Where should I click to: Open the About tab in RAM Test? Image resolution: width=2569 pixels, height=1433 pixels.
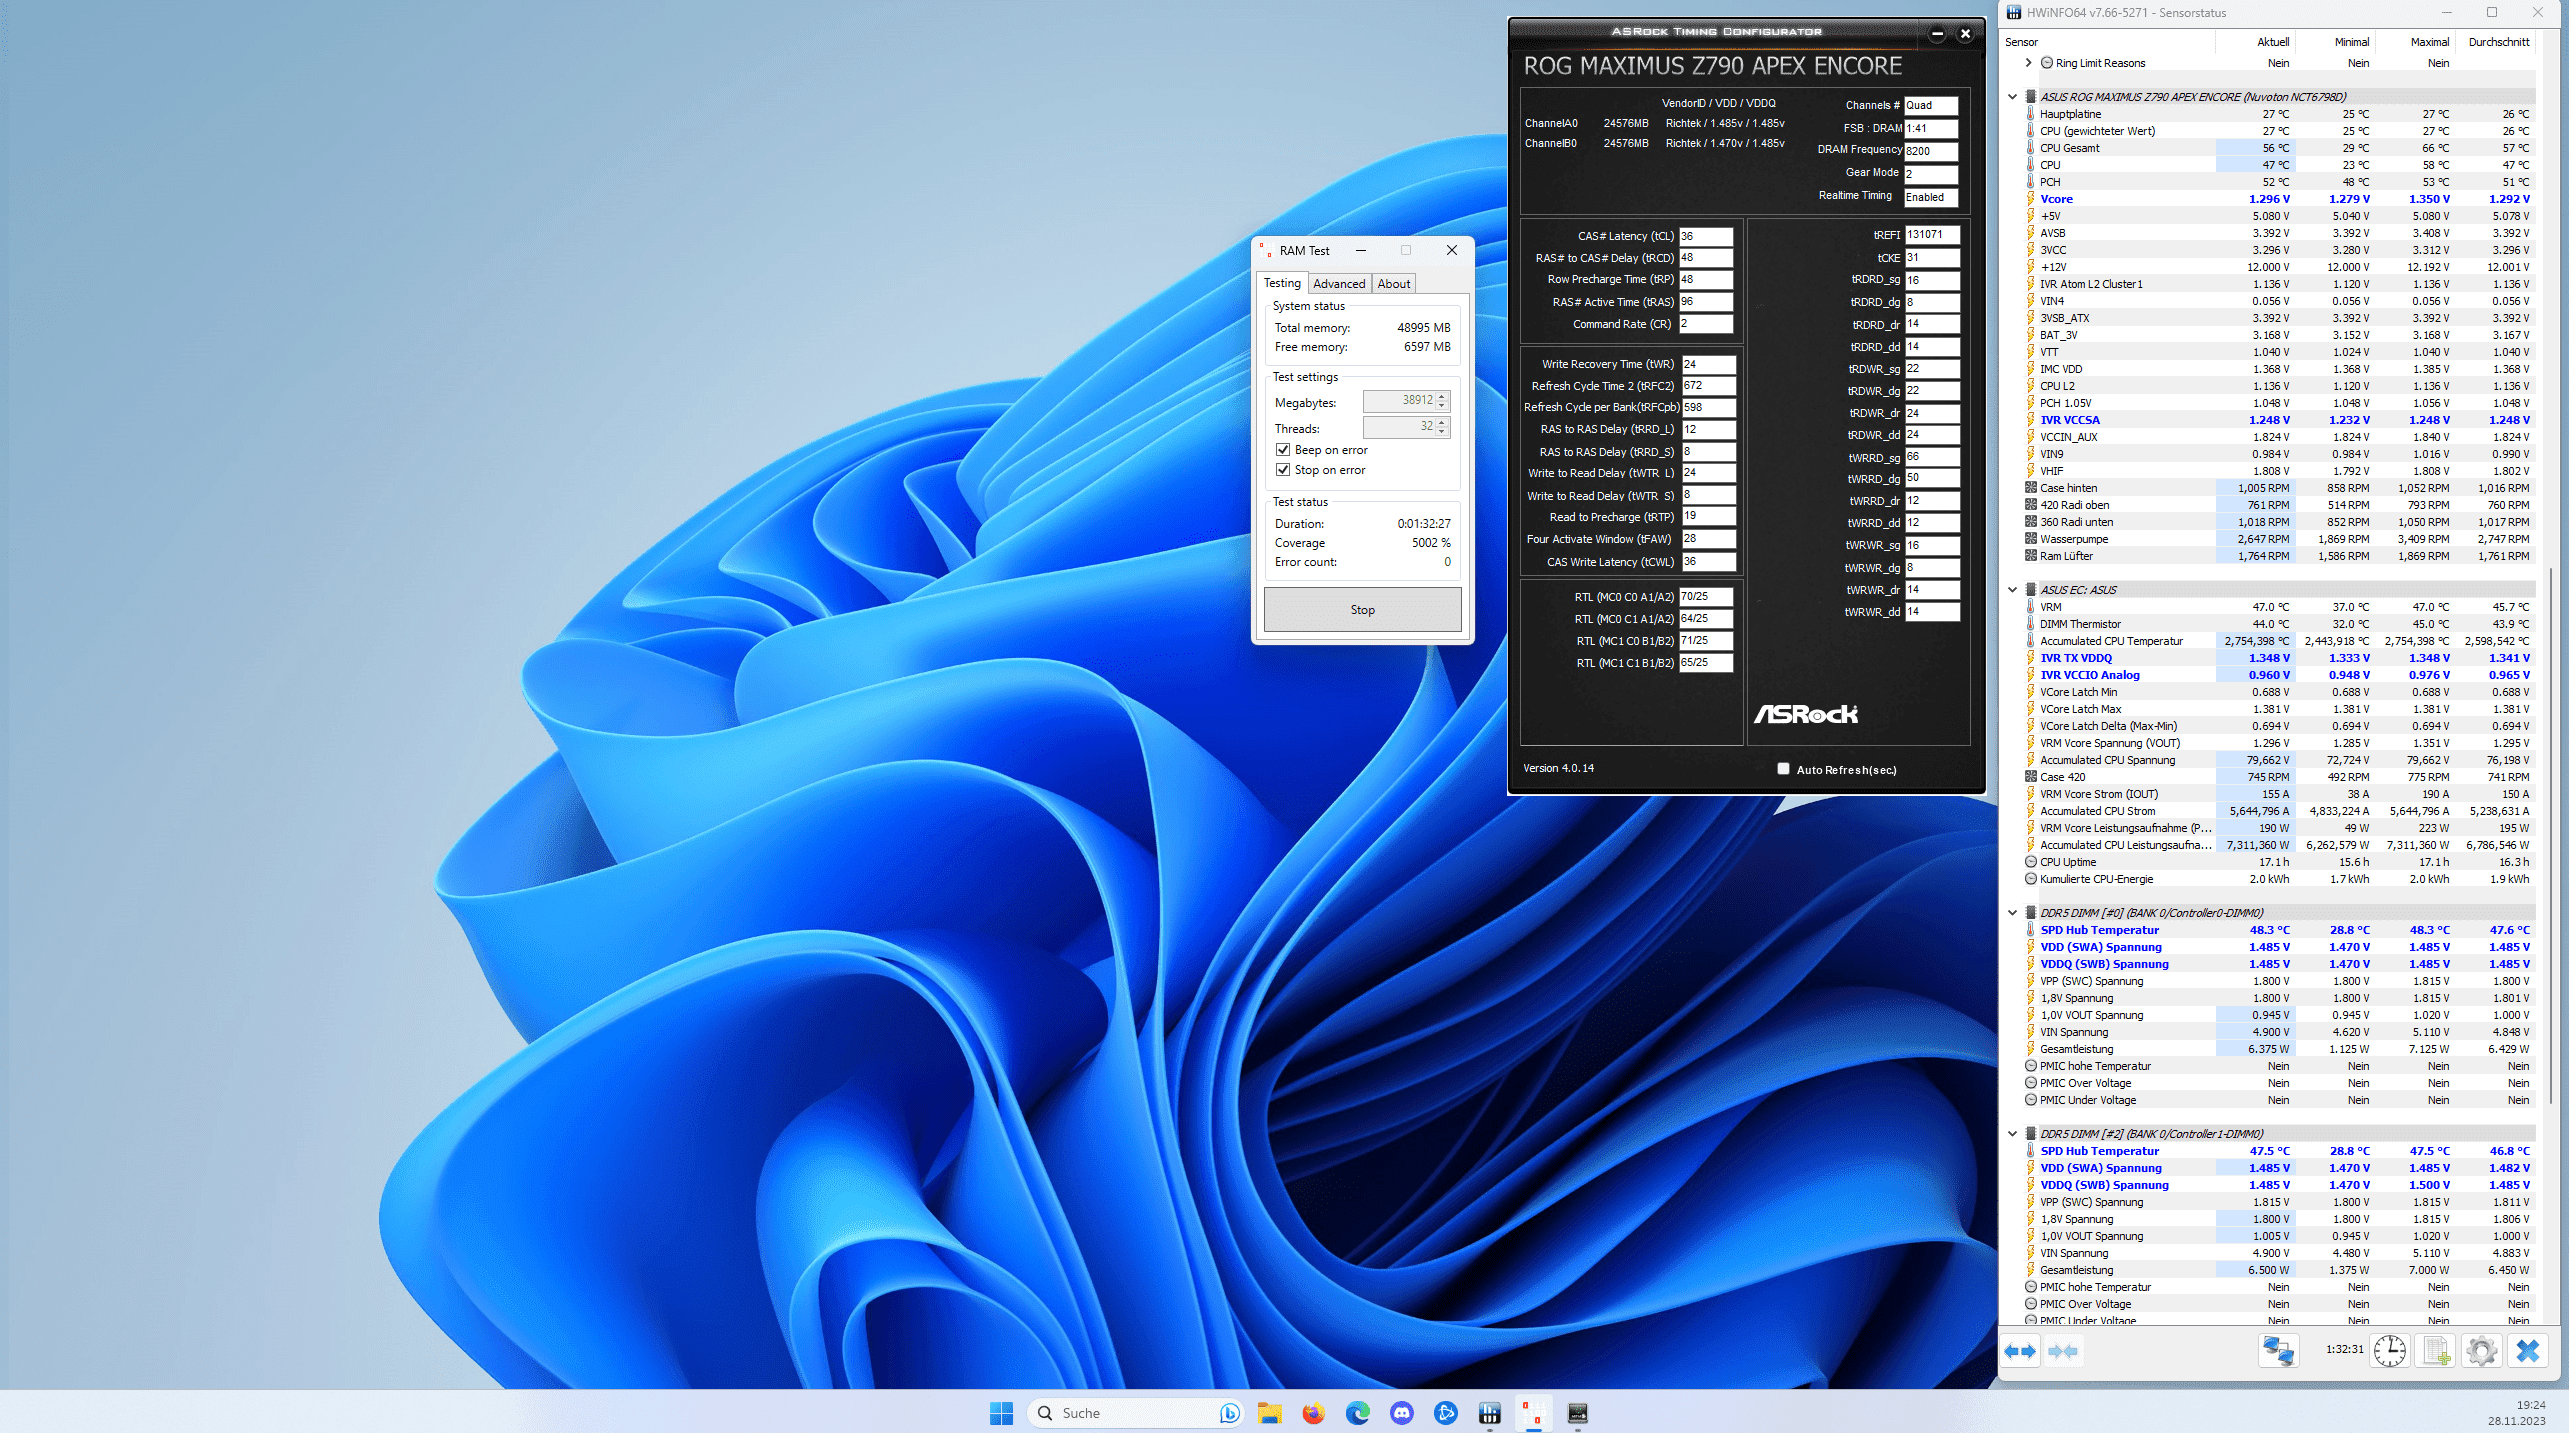pyautogui.click(x=1394, y=284)
